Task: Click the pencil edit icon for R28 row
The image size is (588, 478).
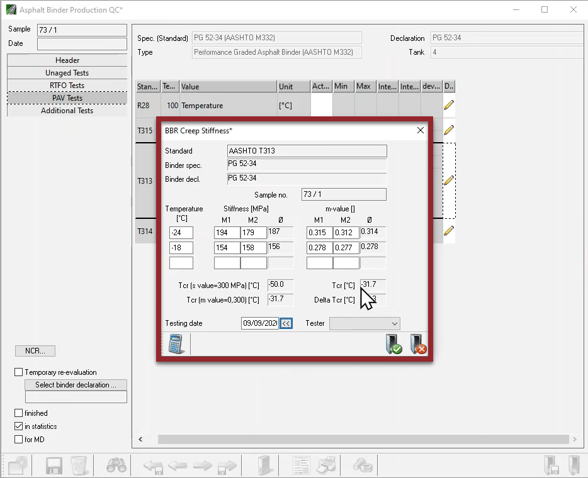Action: (x=449, y=105)
